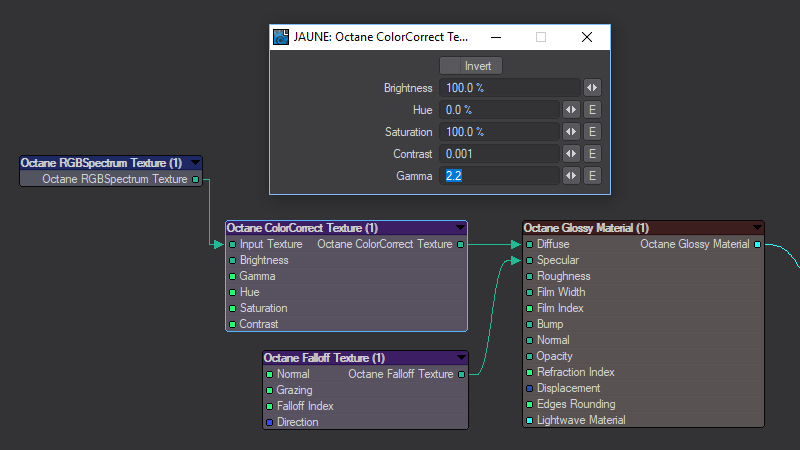Image resolution: width=800 pixels, height=450 pixels.
Task: Collapse the Octane ColorCorrect Texture node
Action: point(461,228)
